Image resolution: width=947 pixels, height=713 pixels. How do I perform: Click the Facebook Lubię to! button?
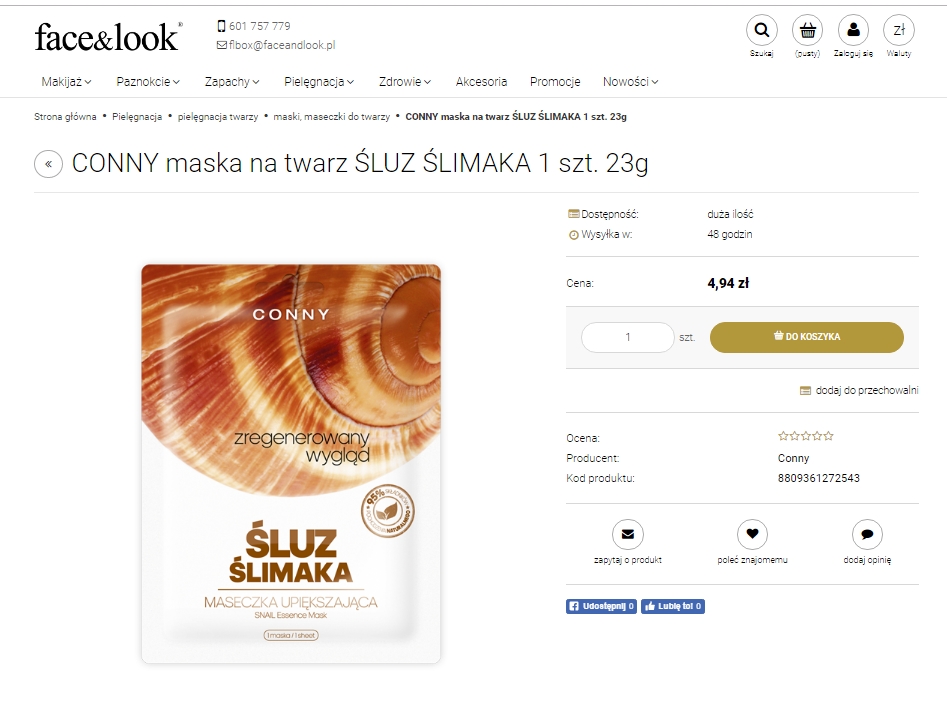click(673, 606)
